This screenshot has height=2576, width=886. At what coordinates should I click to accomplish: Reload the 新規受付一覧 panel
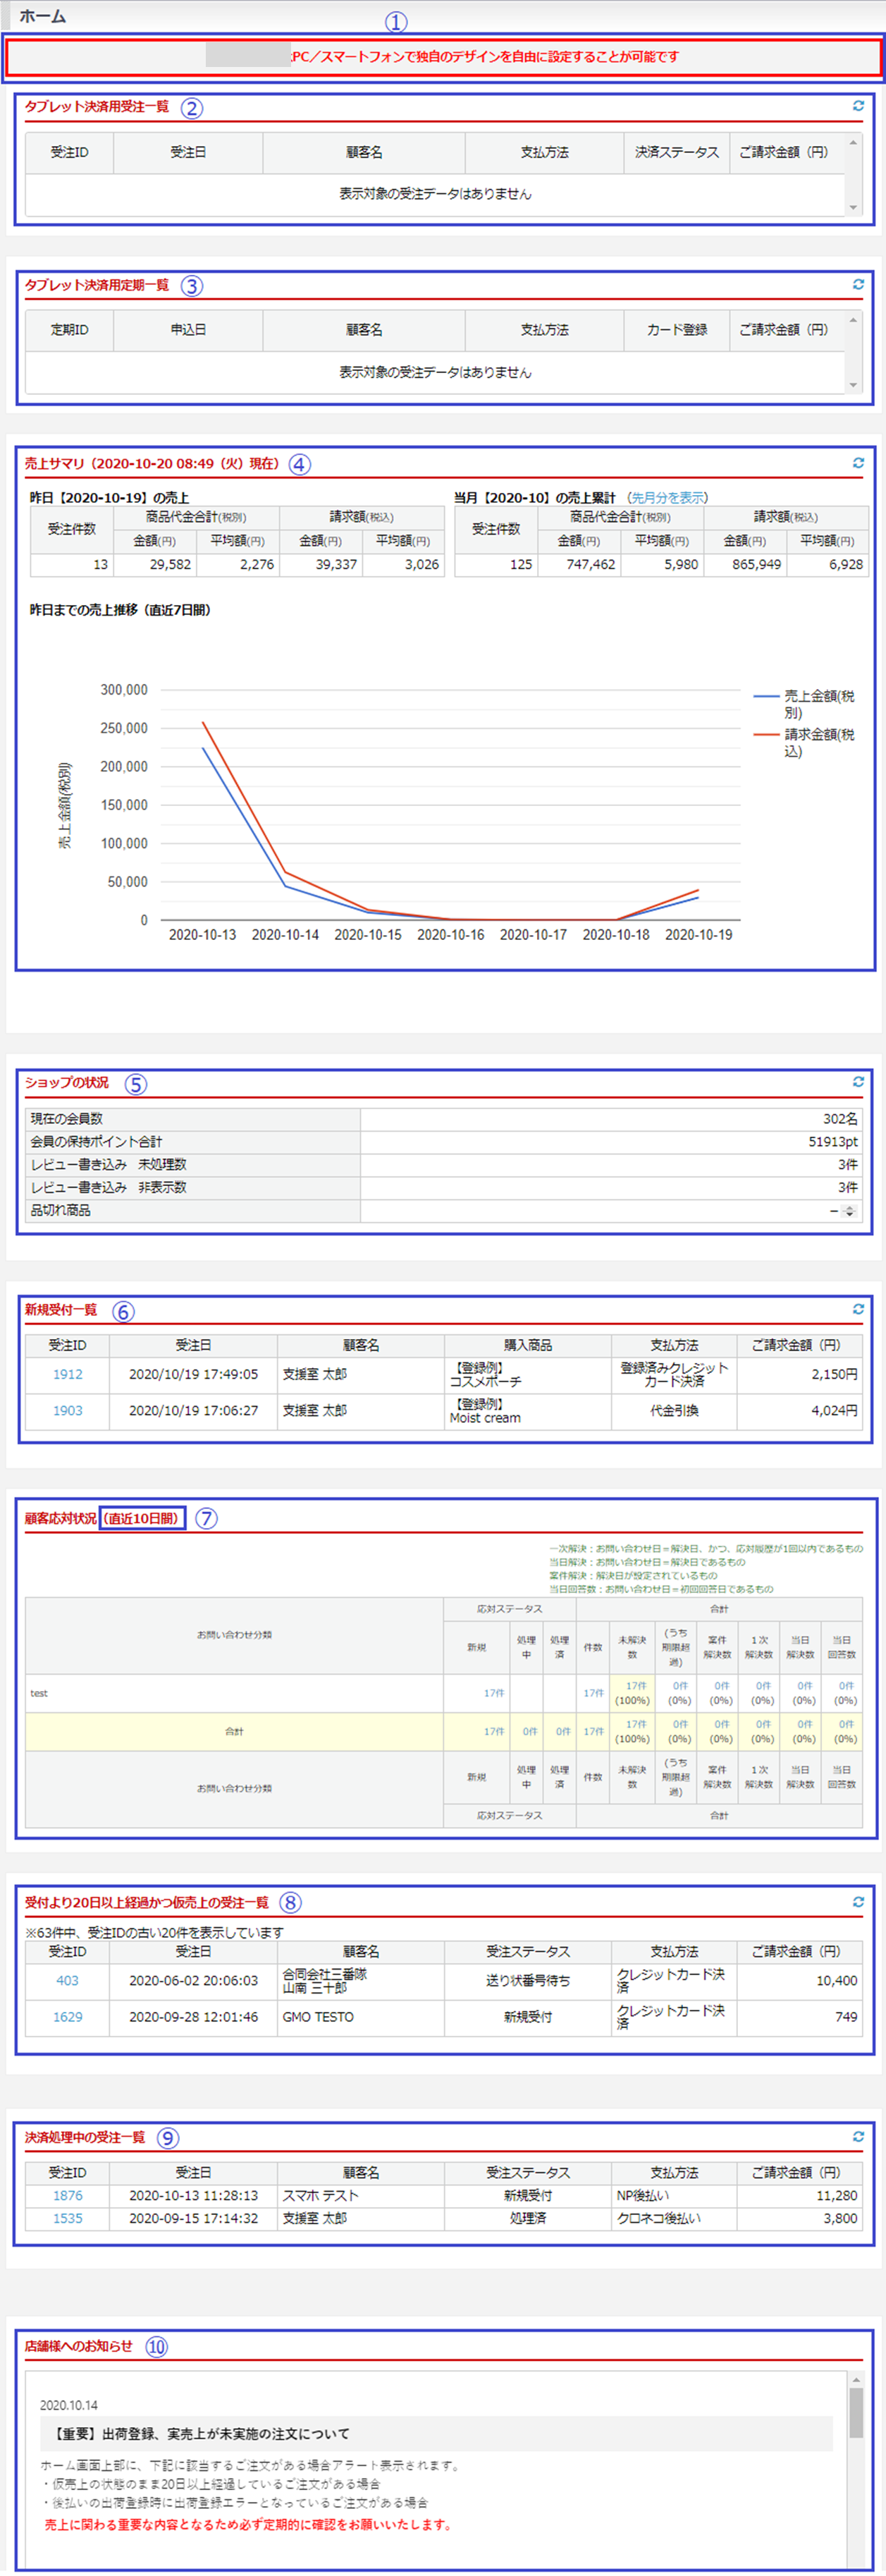[x=858, y=1309]
